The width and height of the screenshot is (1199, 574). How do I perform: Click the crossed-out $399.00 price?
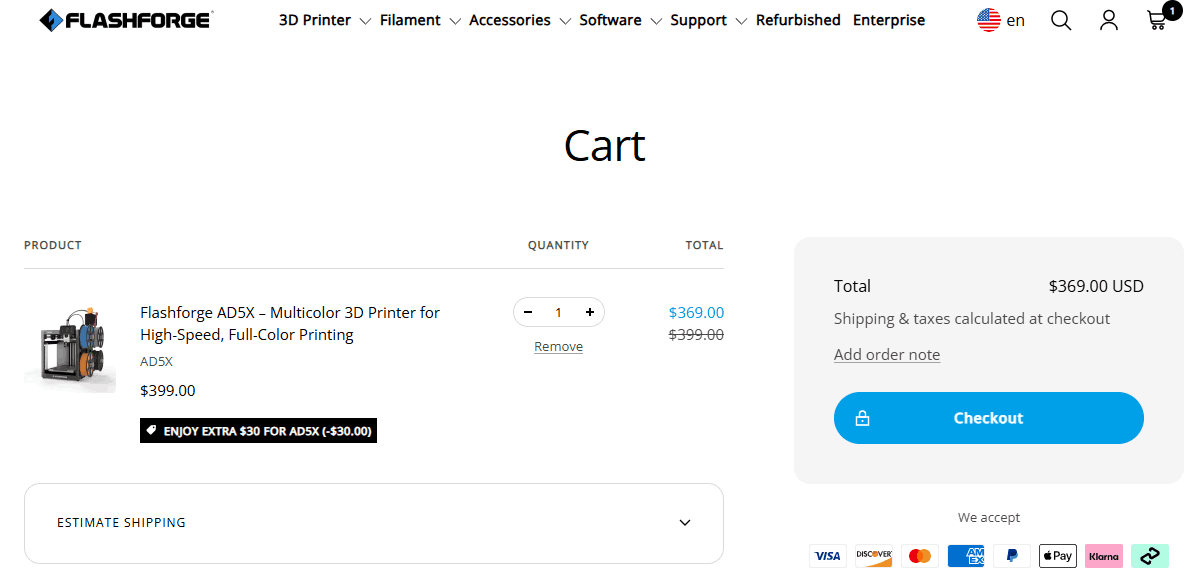pyautogui.click(x=696, y=335)
